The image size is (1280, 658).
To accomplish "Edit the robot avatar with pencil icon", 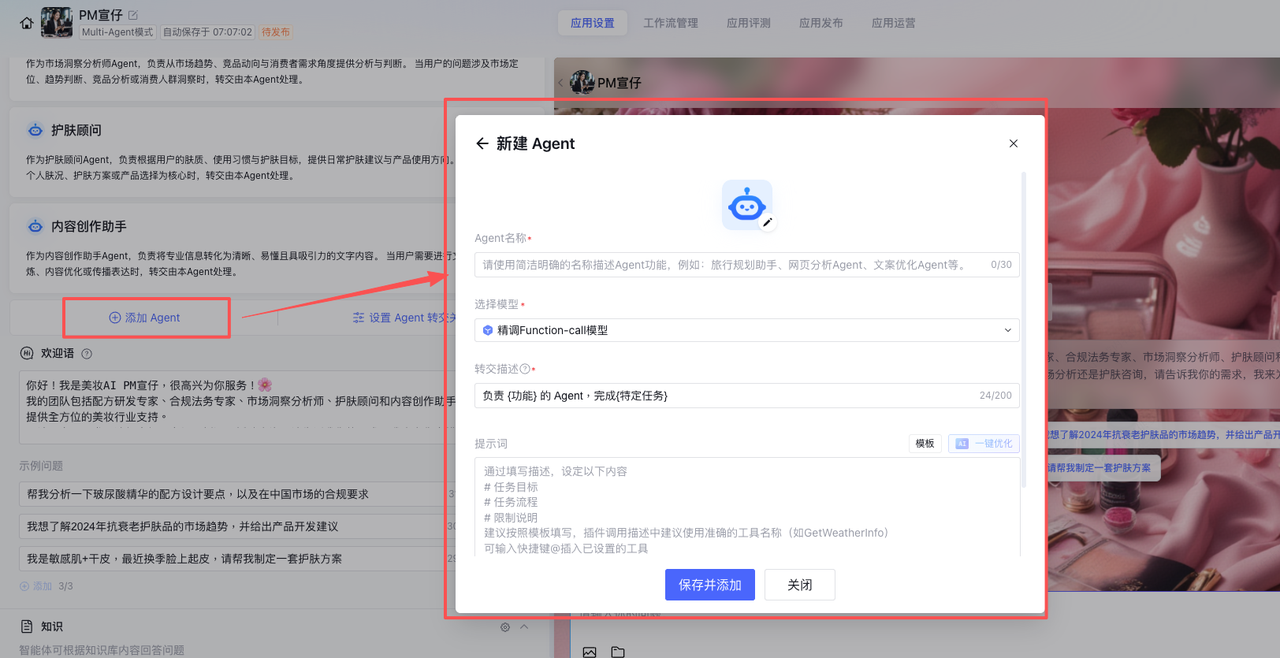I will click(767, 223).
